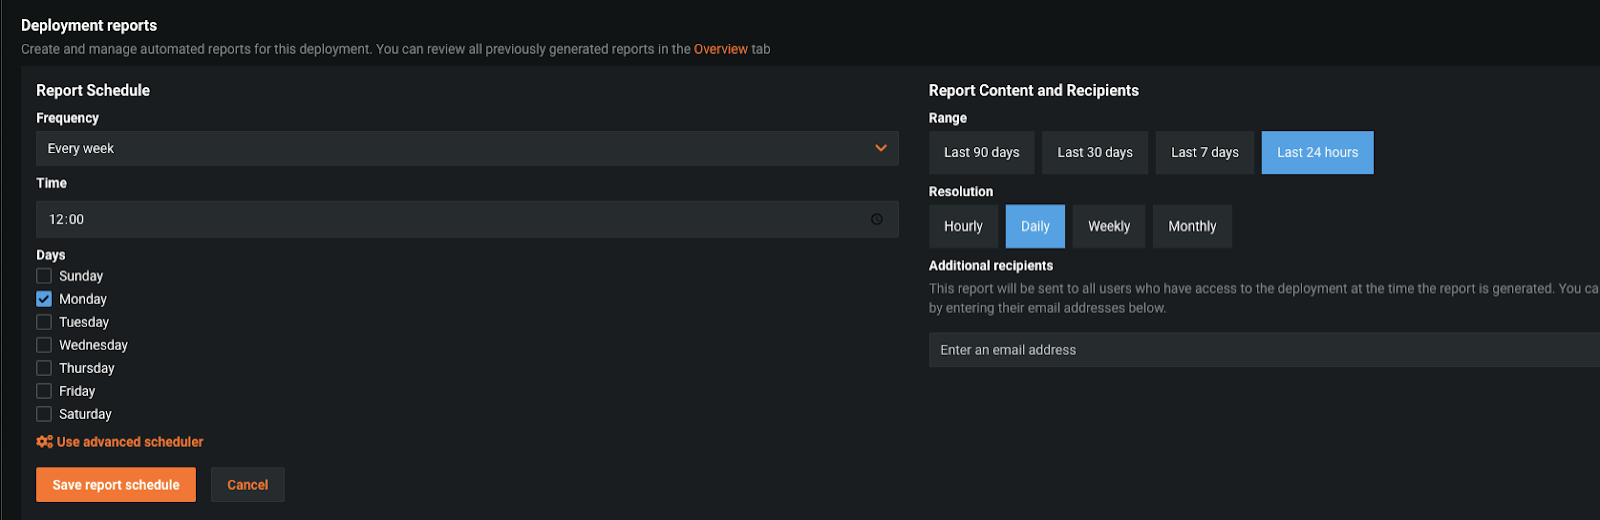The height and width of the screenshot is (520, 1600).
Task: Enable the Sunday checkbox
Action: 44,276
